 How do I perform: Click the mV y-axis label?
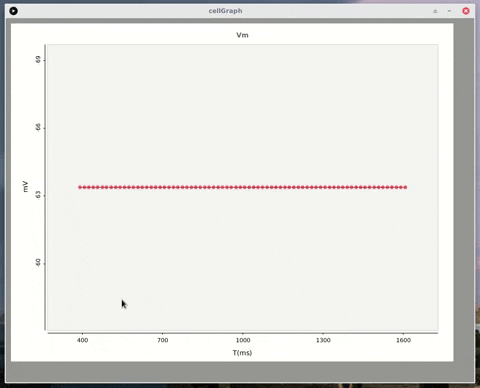point(25,187)
